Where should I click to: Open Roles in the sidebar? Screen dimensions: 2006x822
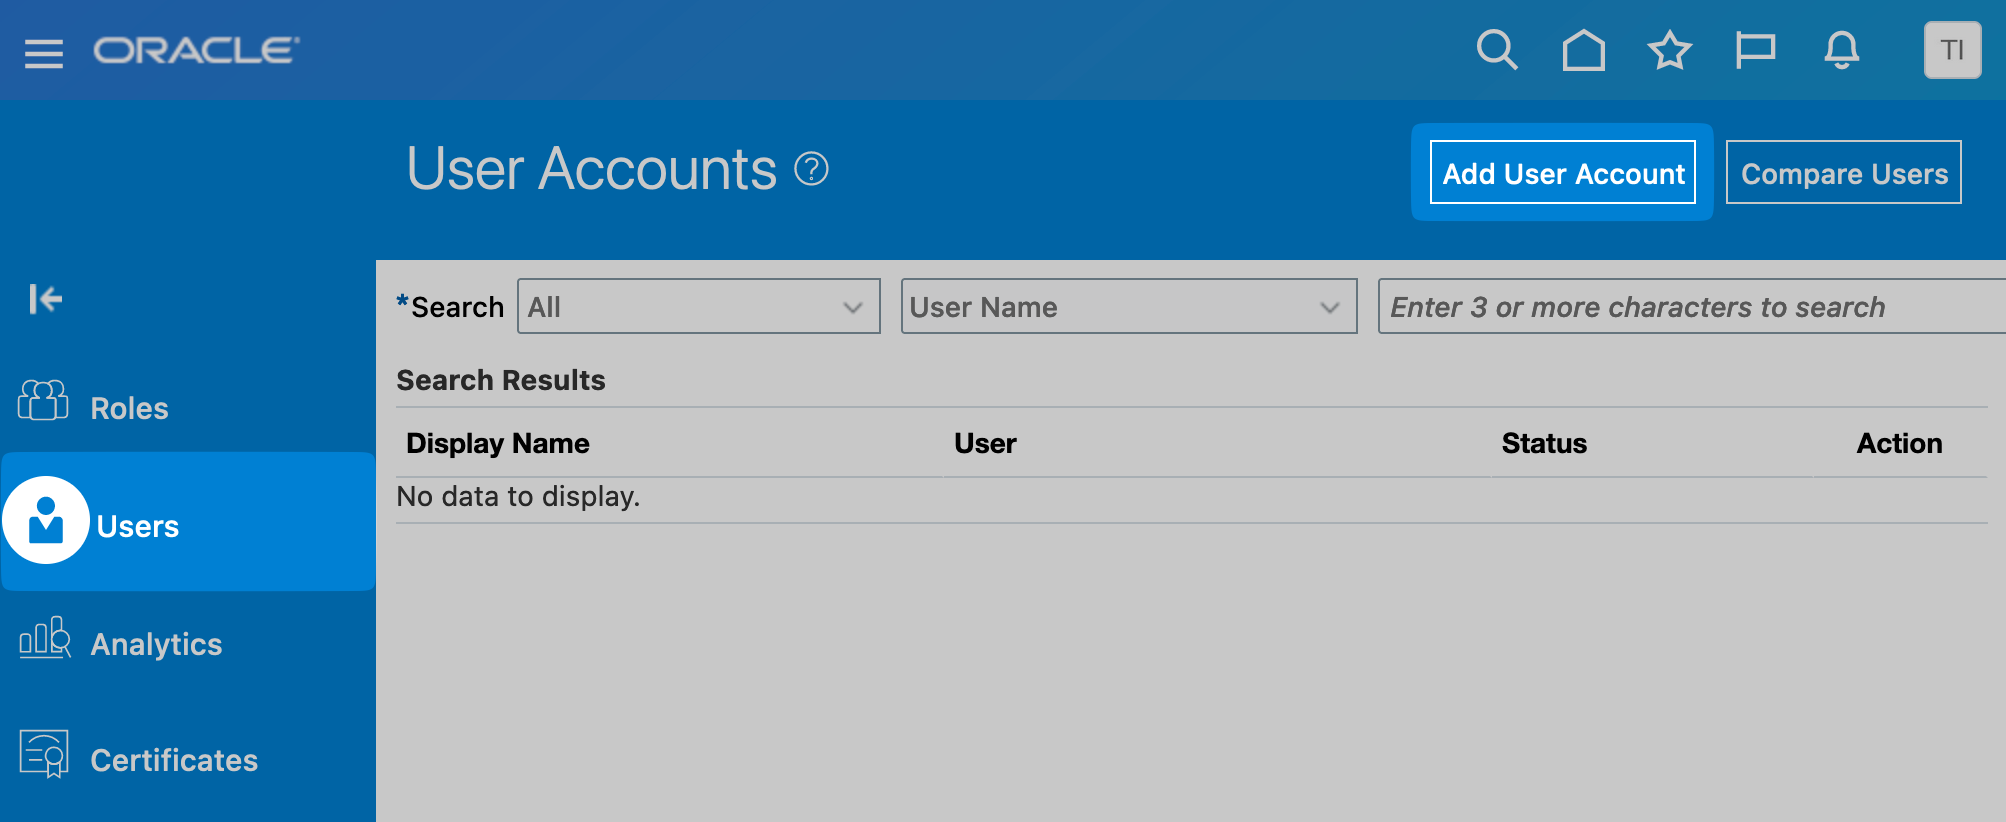[x=129, y=408]
